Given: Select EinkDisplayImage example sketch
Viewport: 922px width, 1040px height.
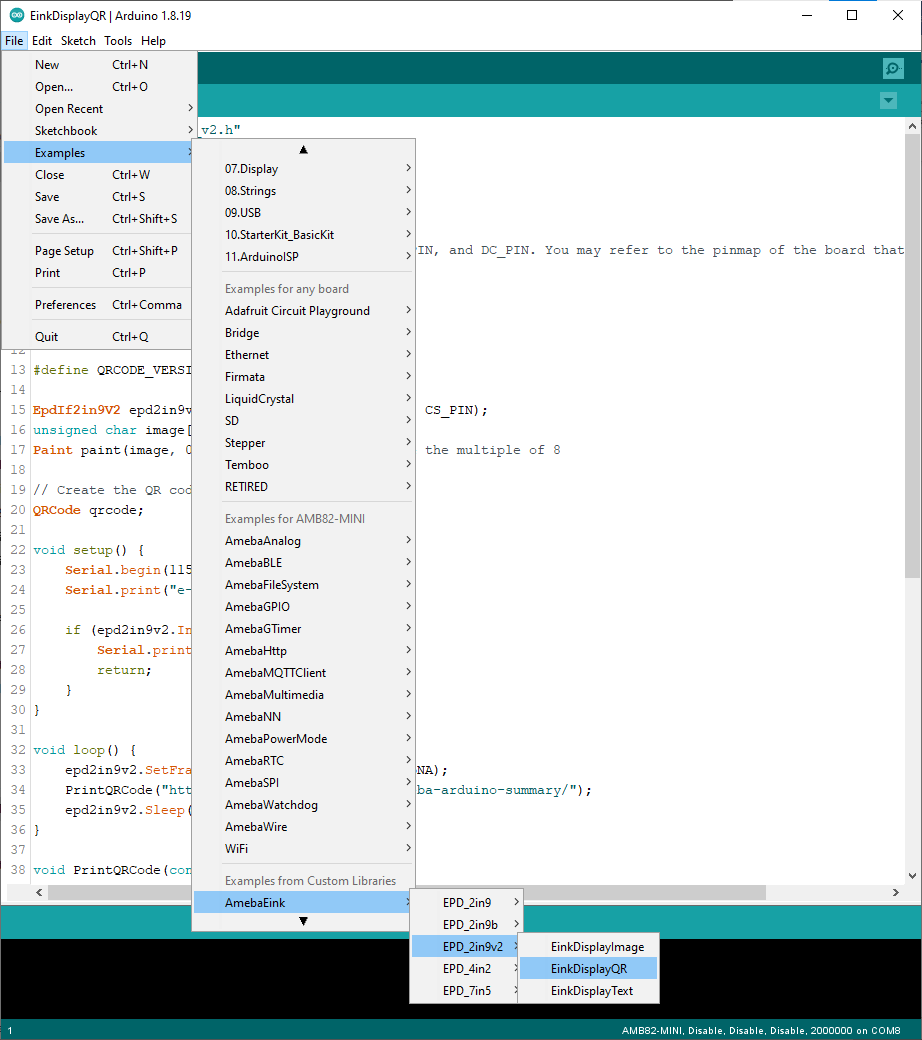Looking at the screenshot, I should pyautogui.click(x=597, y=946).
